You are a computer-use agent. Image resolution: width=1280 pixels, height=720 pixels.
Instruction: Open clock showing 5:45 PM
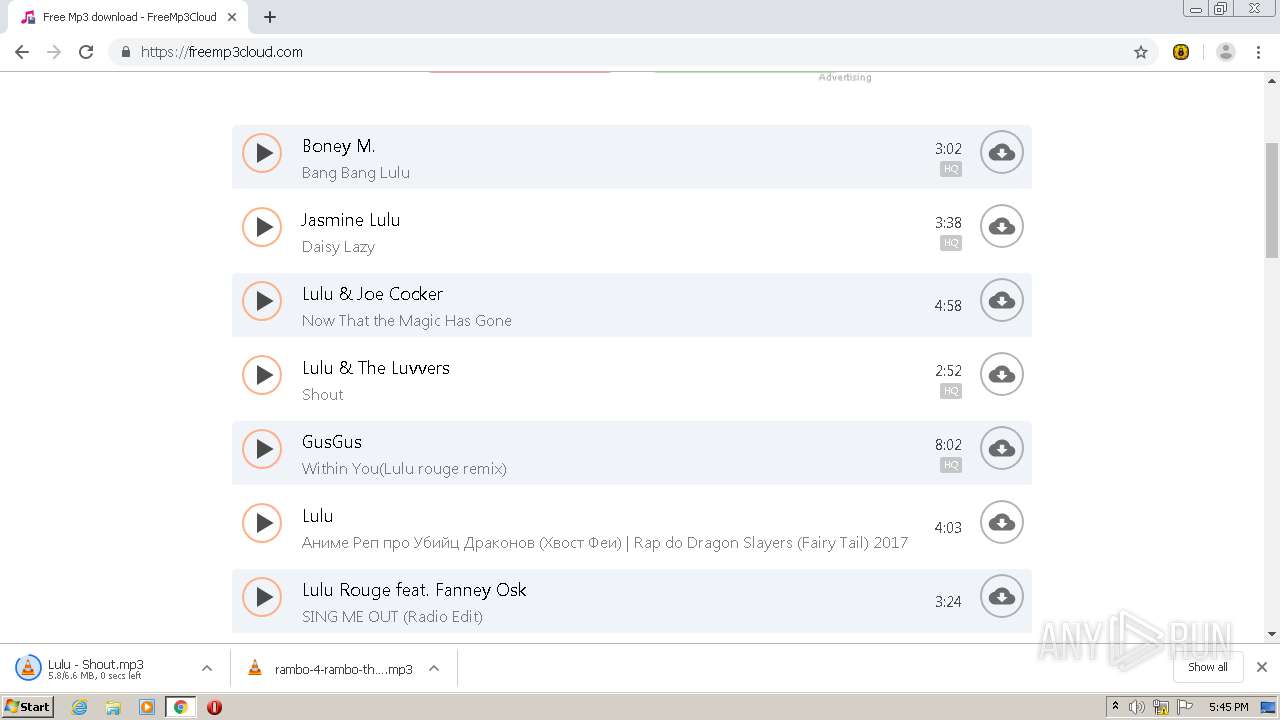click(1228, 707)
